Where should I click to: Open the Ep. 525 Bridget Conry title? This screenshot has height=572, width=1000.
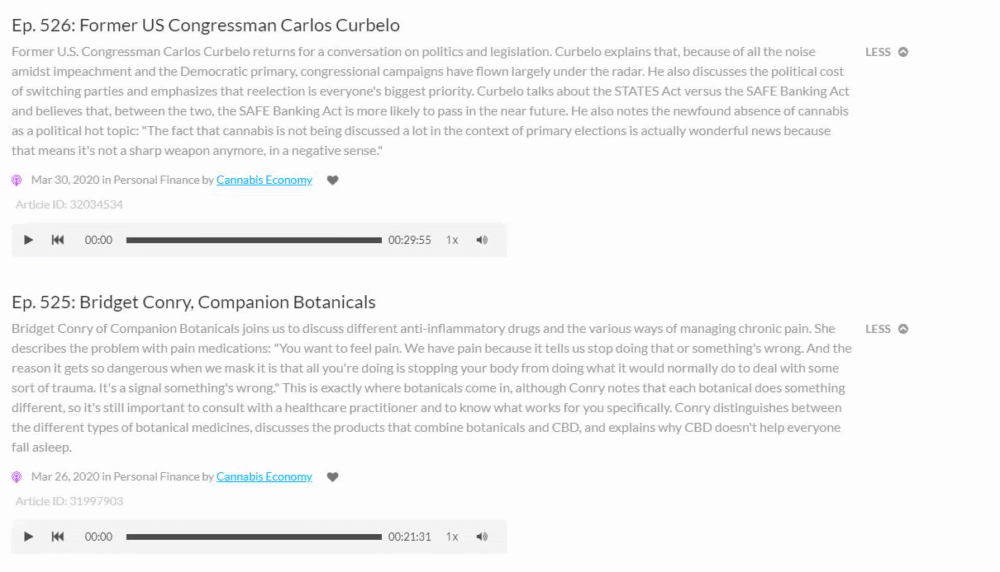193,302
